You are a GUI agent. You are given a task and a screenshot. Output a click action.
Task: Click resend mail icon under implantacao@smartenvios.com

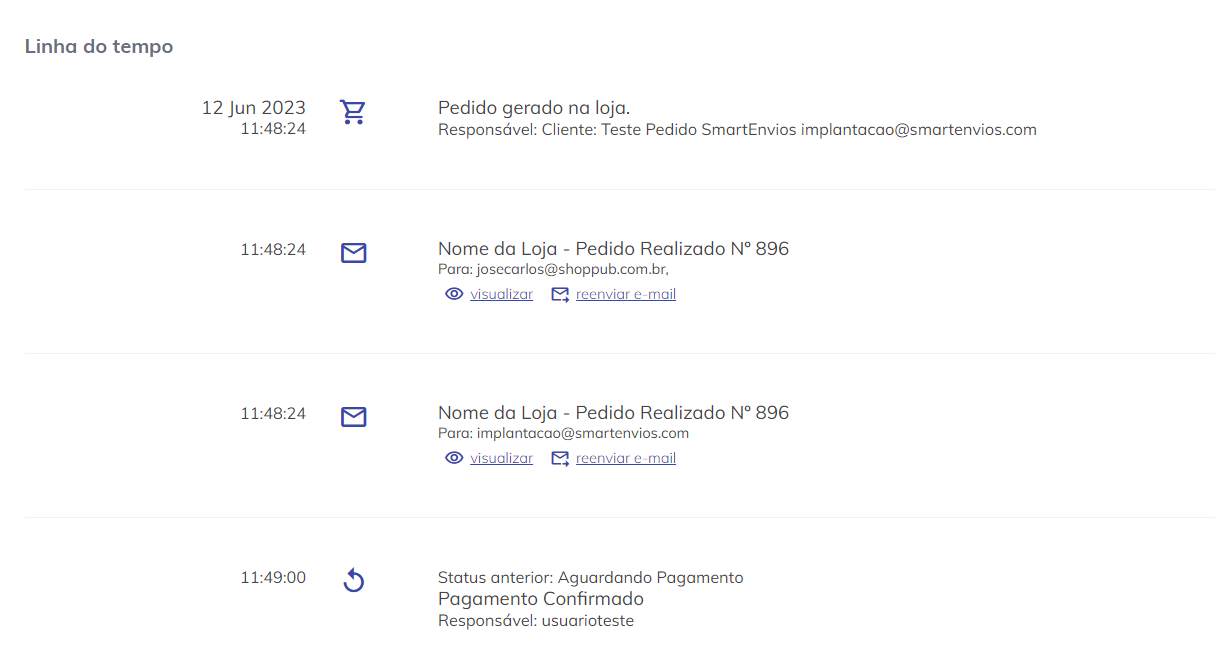click(560, 458)
